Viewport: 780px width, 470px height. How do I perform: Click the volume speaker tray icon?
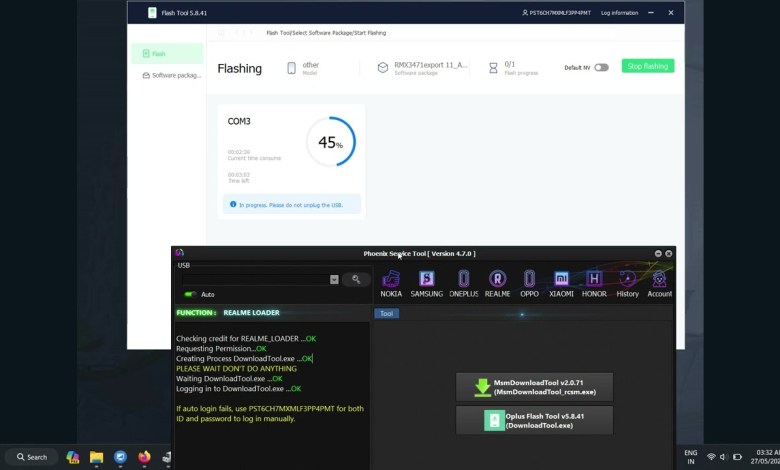(723, 457)
